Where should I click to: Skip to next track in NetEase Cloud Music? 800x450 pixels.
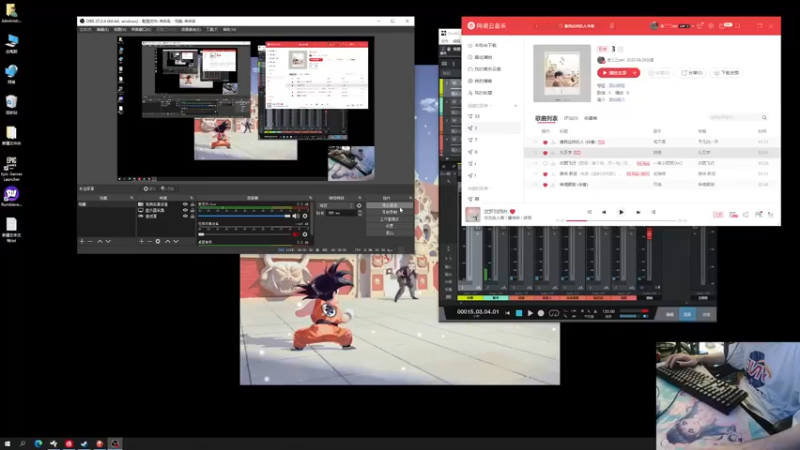[638, 212]
